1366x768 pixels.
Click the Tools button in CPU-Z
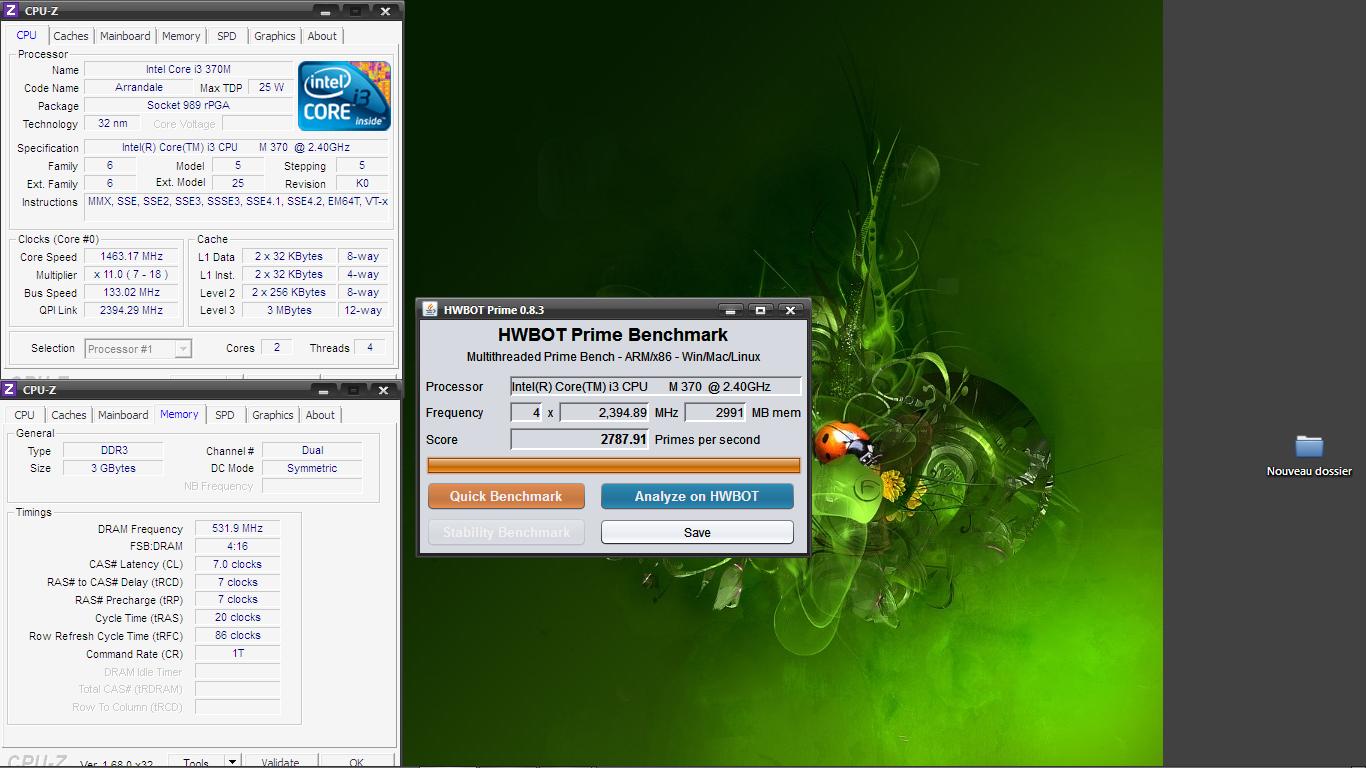click(x=196, y=762)
